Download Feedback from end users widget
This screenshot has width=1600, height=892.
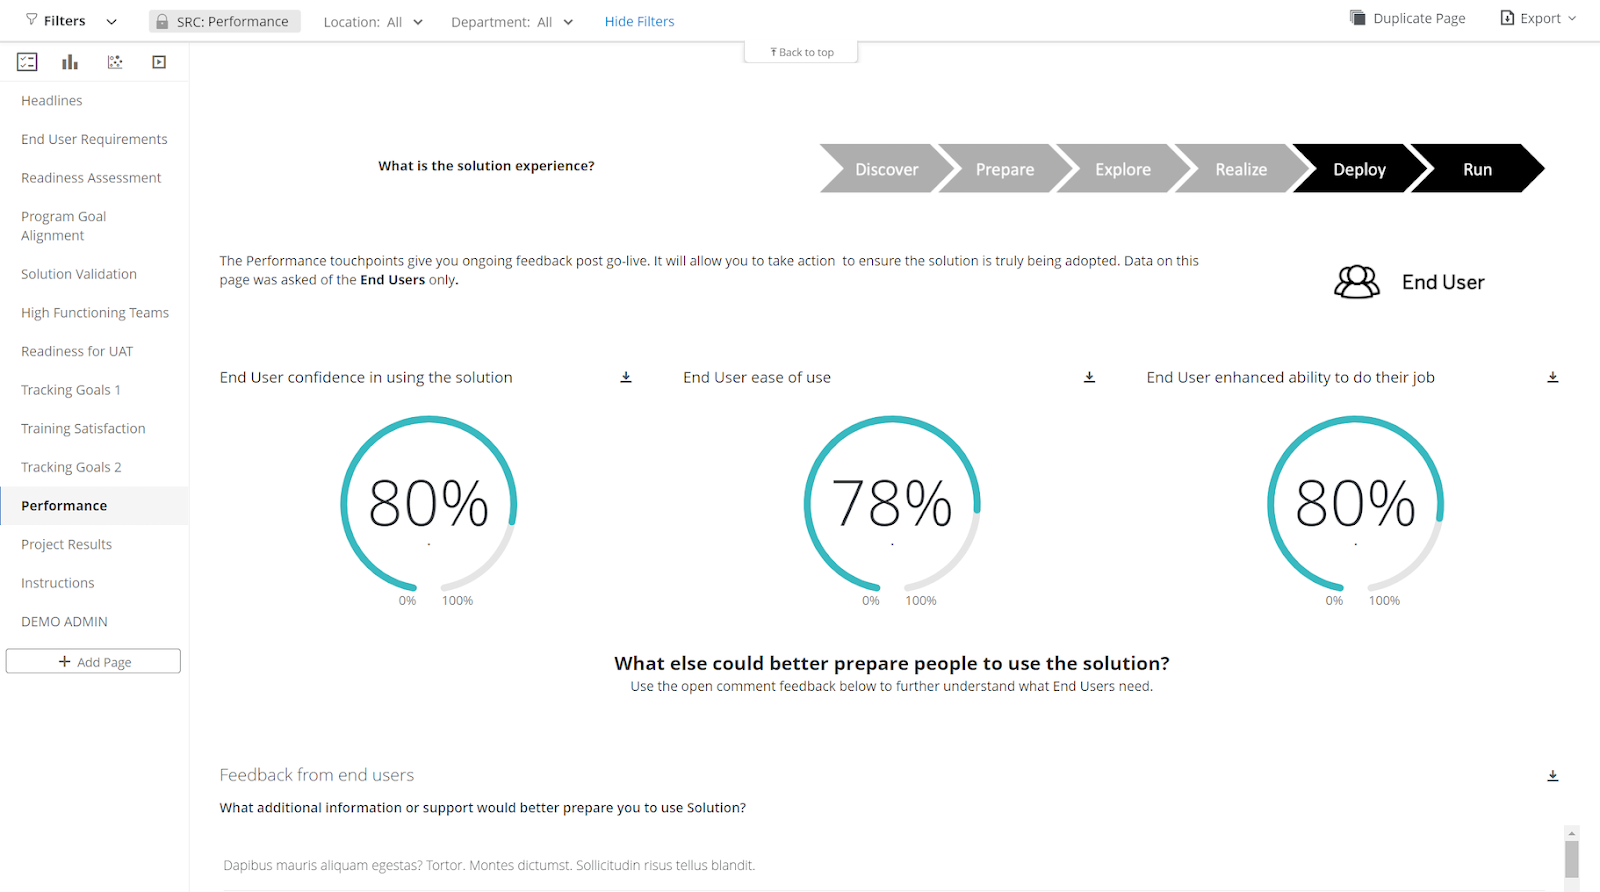point(1552,775)
